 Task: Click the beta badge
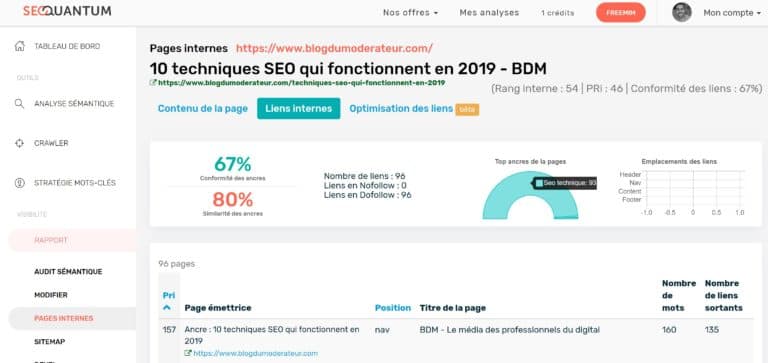(x=467, y=110)
